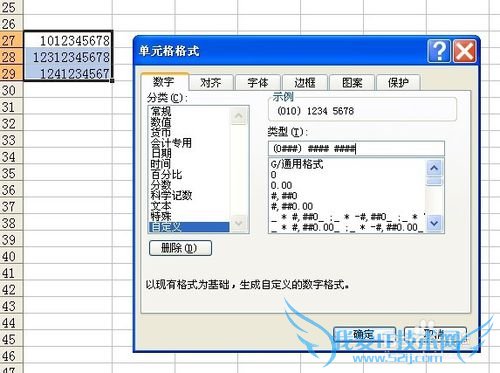The height and width of the screenshot is (373, 500).
Task: Select 文本 category
Action: [189, 206]
